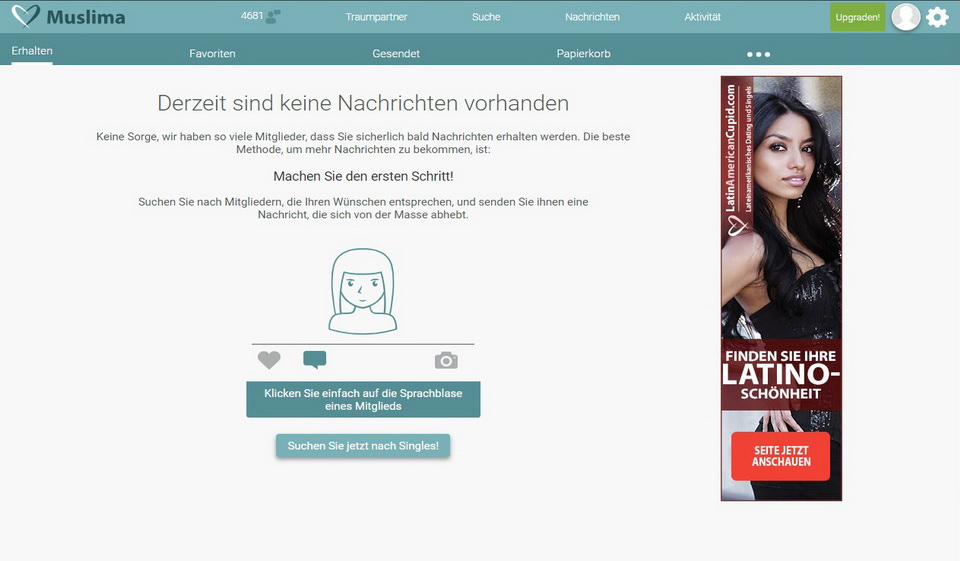Click the online members count icon
This screenshot has width=960, height=561.
pos(273,16)
